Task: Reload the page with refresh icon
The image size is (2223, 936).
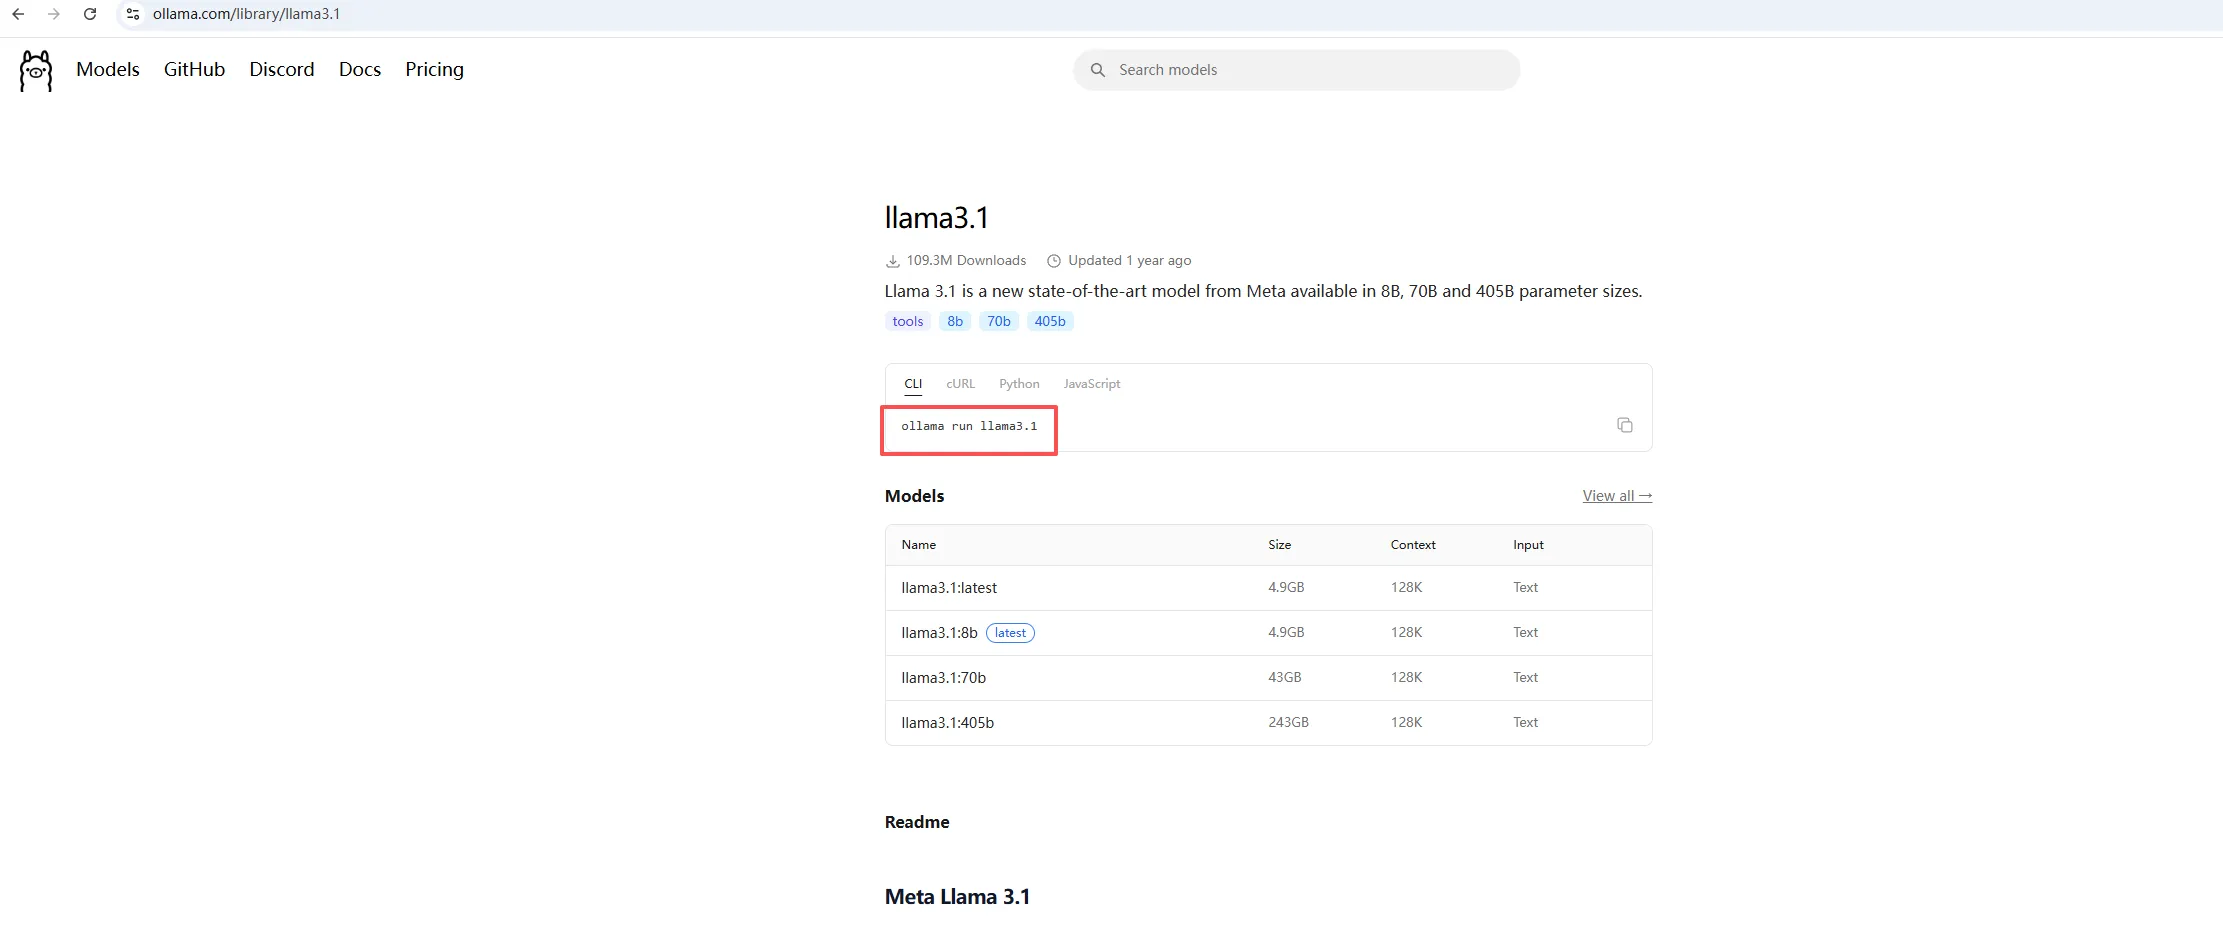Action: (90, 14)
